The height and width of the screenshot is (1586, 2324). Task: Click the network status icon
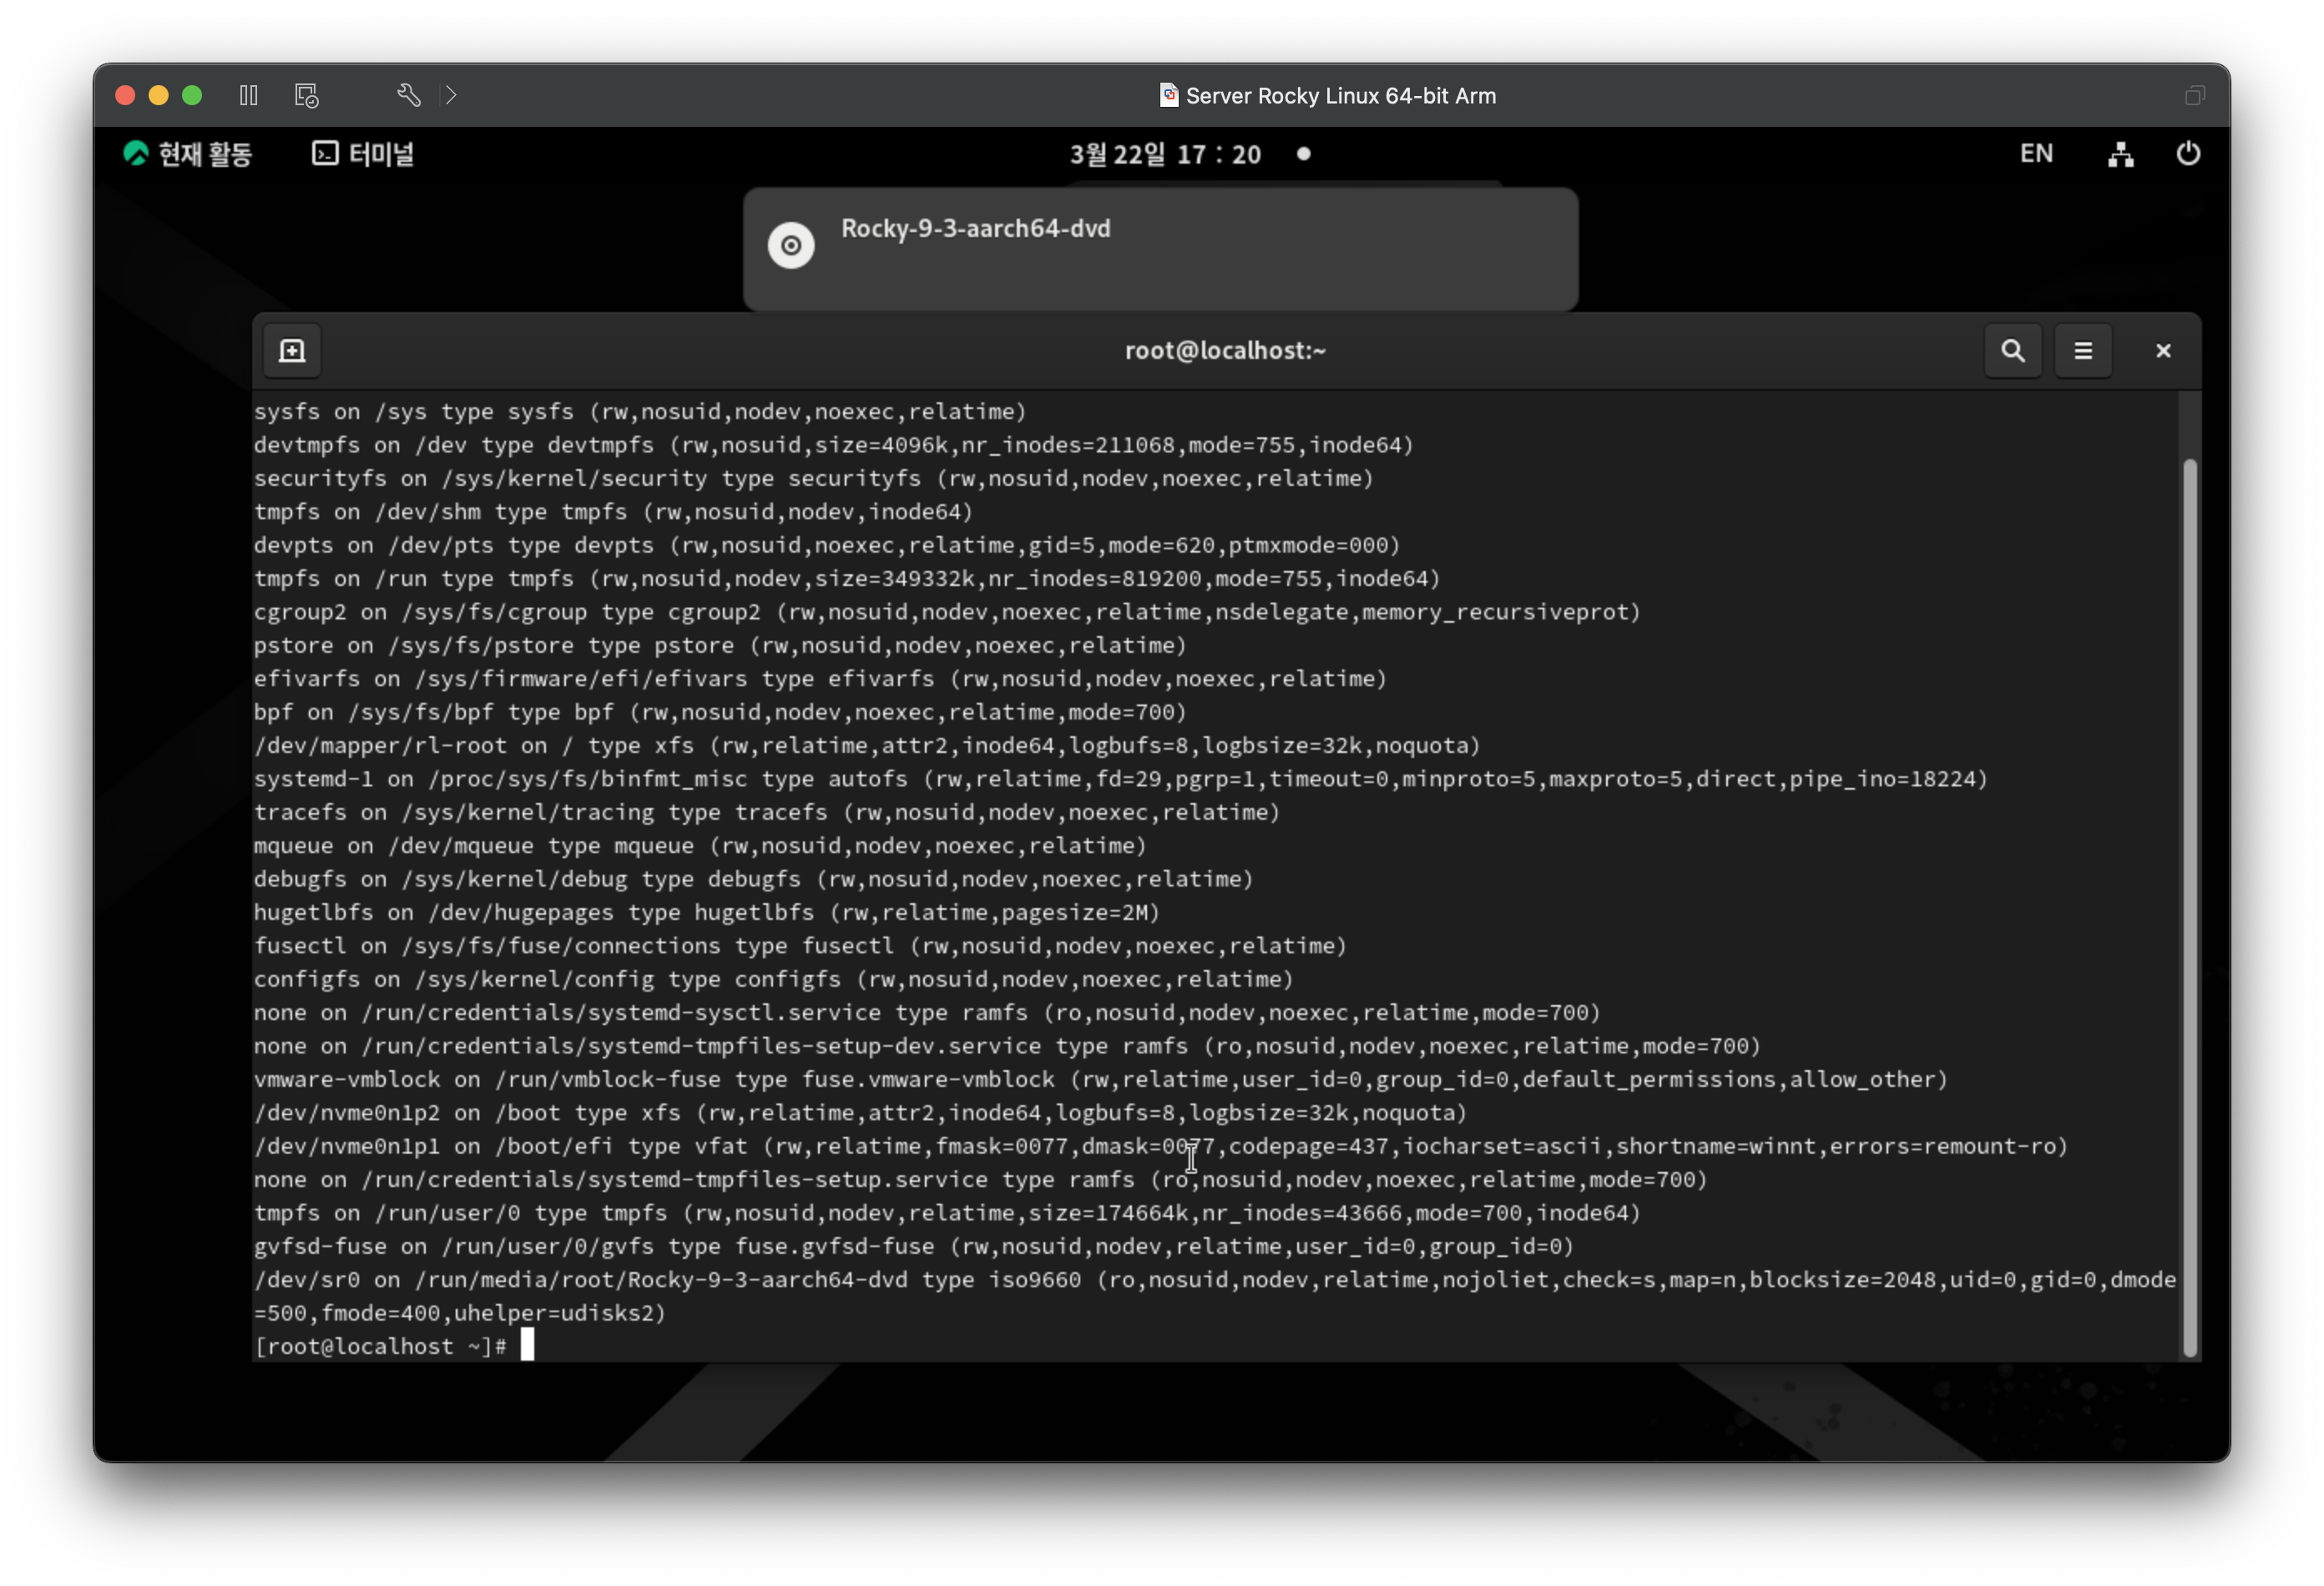click(2121, 154)
